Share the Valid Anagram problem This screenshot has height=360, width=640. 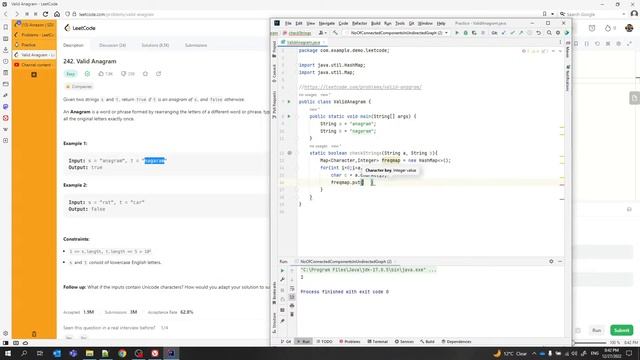point(158,74)
